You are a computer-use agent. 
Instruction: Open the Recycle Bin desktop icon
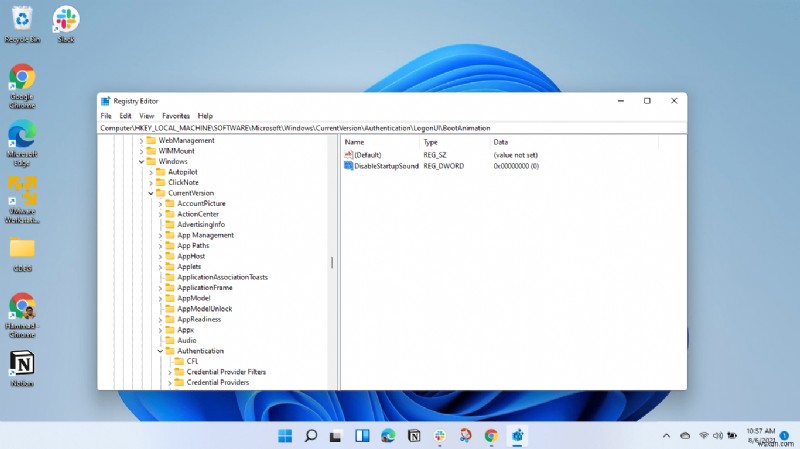22,24
